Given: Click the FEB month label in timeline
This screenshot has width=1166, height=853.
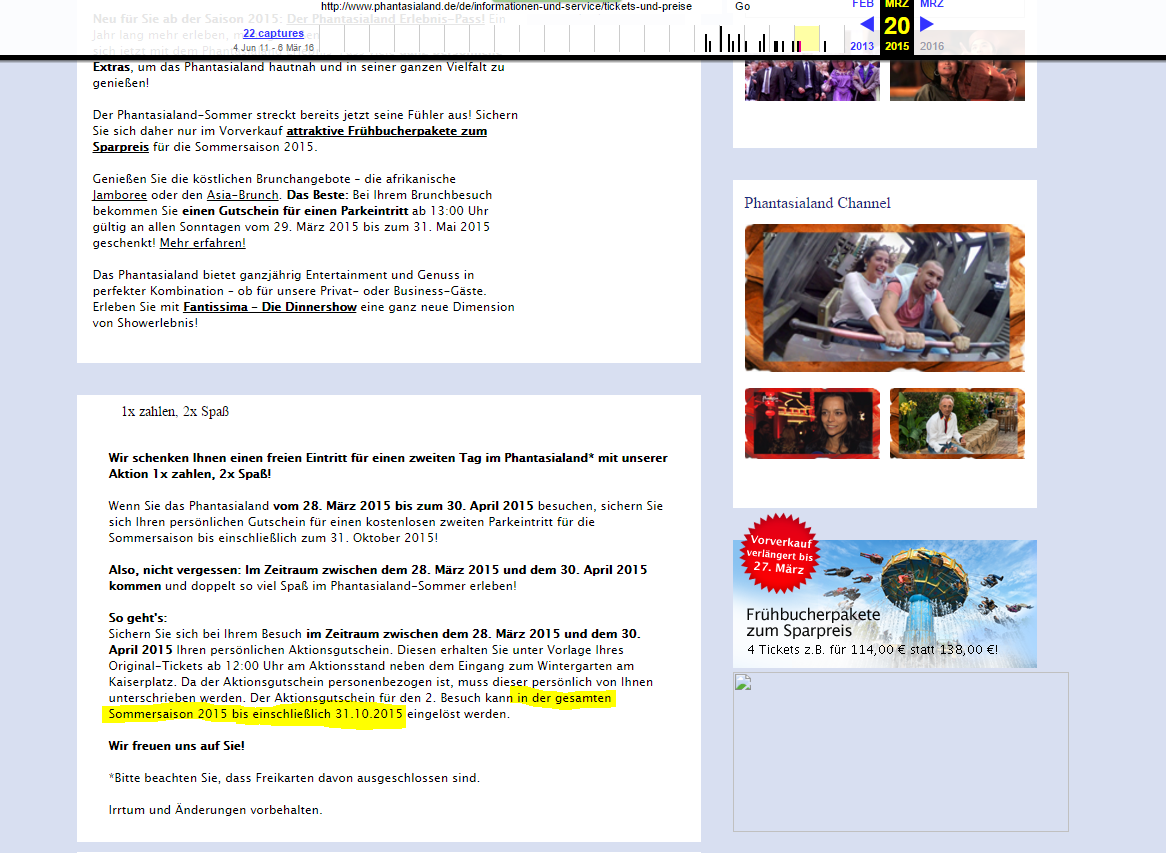Looking at the screenshot, I should [x=863, y=4].
